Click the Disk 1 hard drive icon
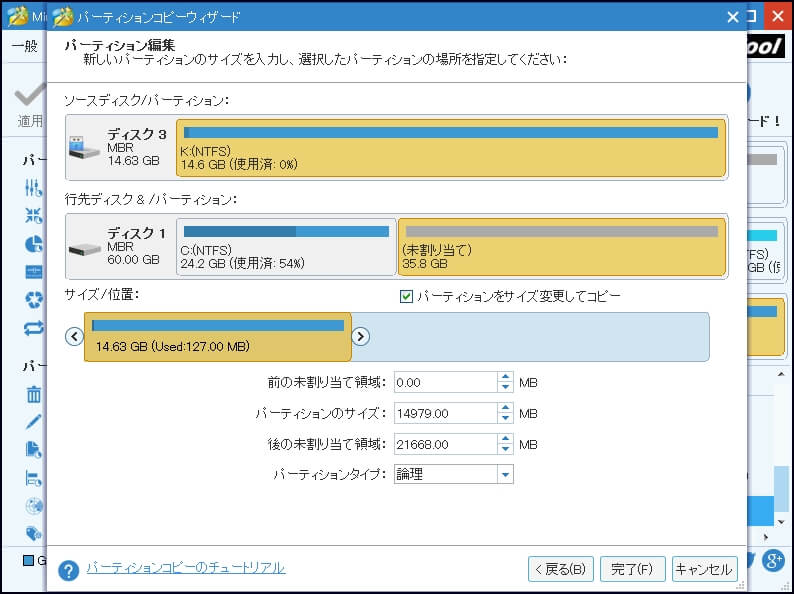Viewport: 794px width, 594px height. coord(84,249)
